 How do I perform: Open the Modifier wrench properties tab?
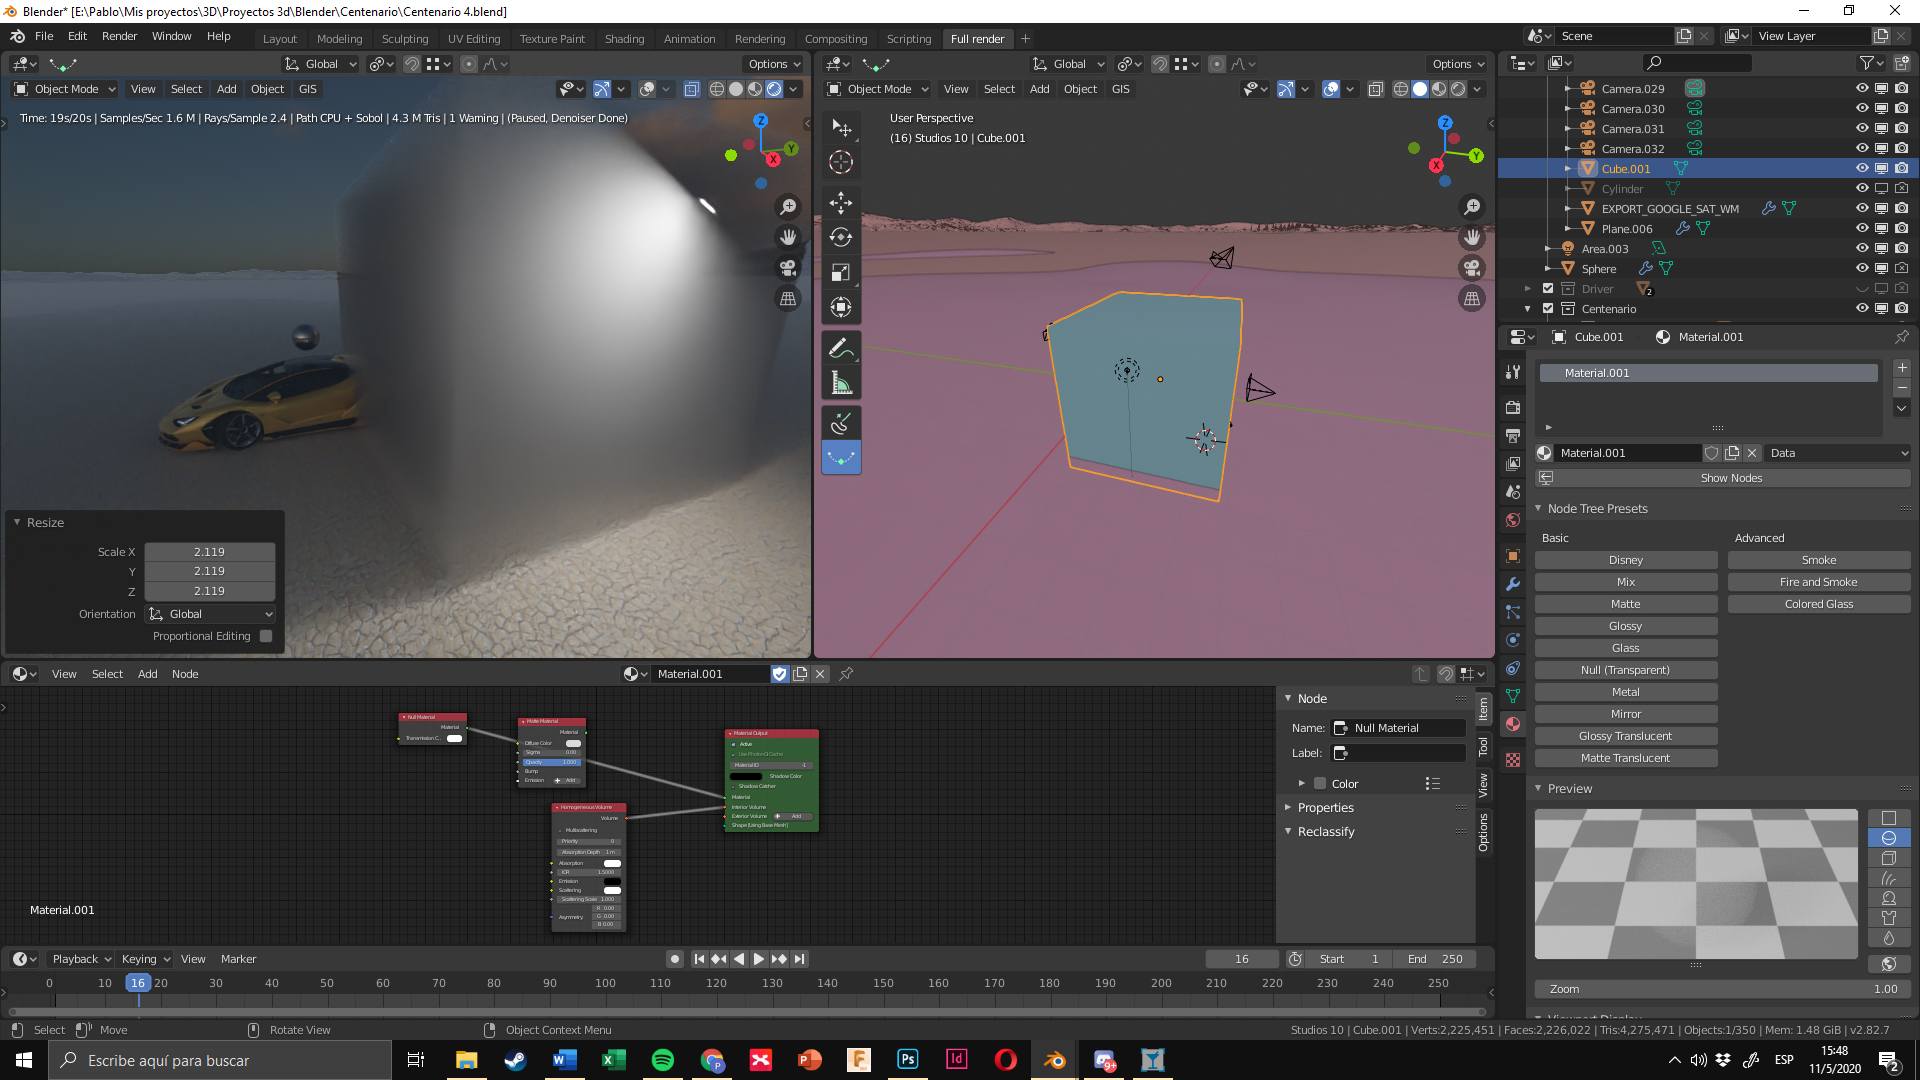click(x=1513, y=584)
